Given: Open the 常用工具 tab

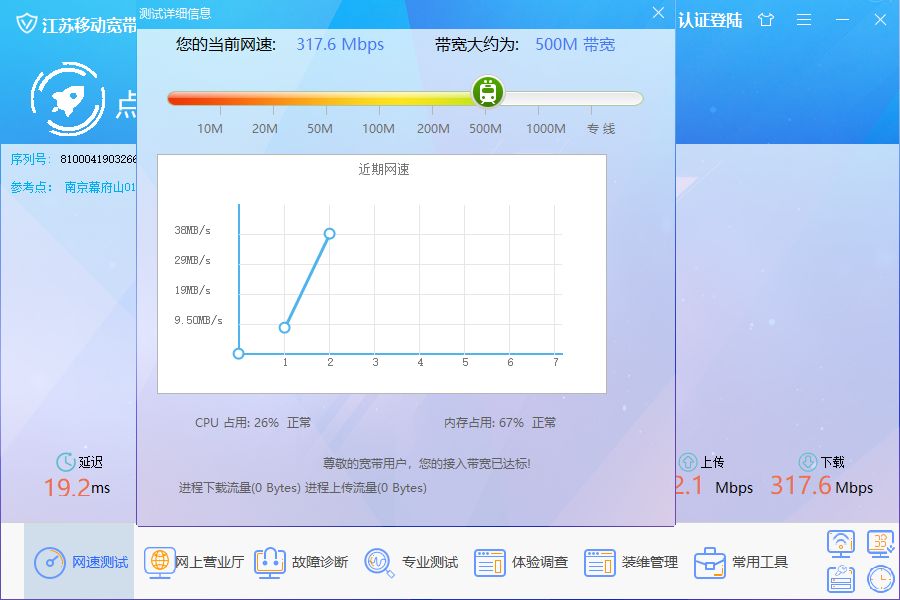Looking at the screenshot, I should pos(741,562).
